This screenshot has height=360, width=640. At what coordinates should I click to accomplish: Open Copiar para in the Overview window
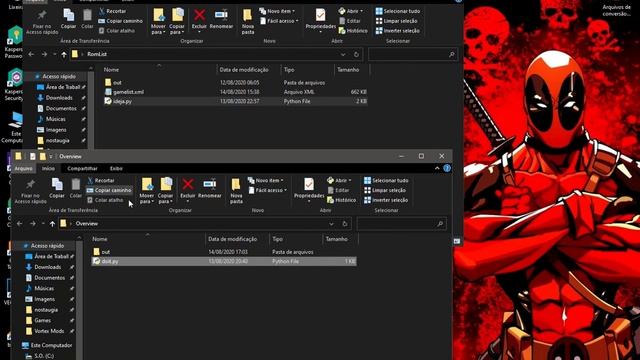[165, 191]
